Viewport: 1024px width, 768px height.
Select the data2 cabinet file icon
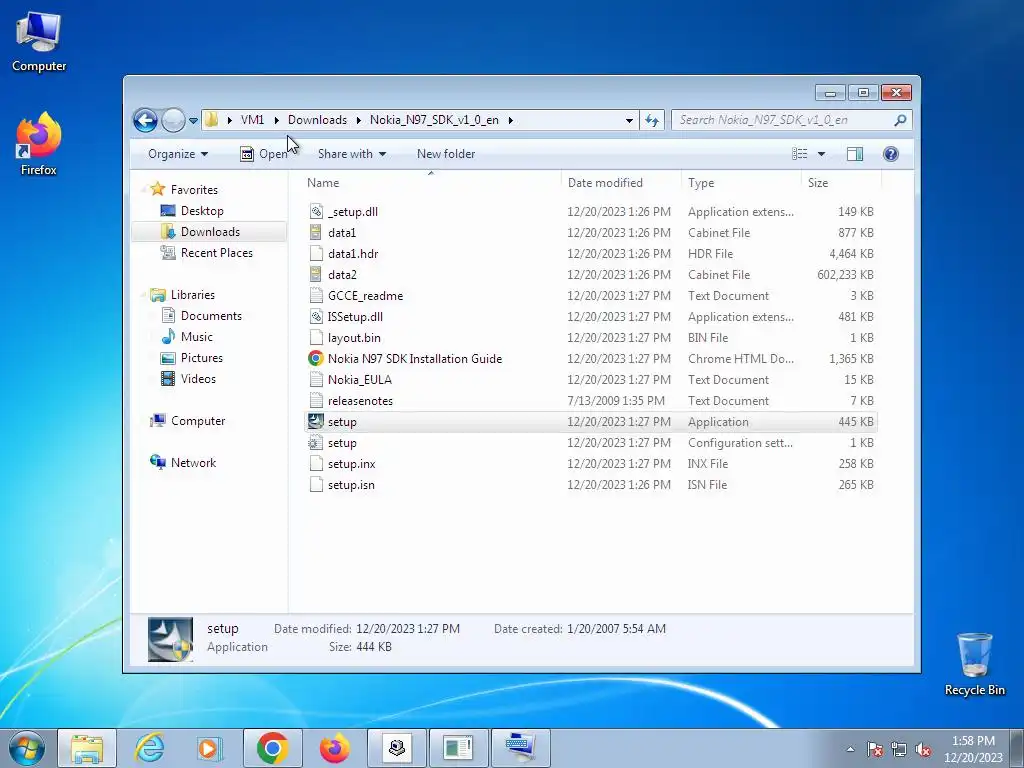(316, 275)
